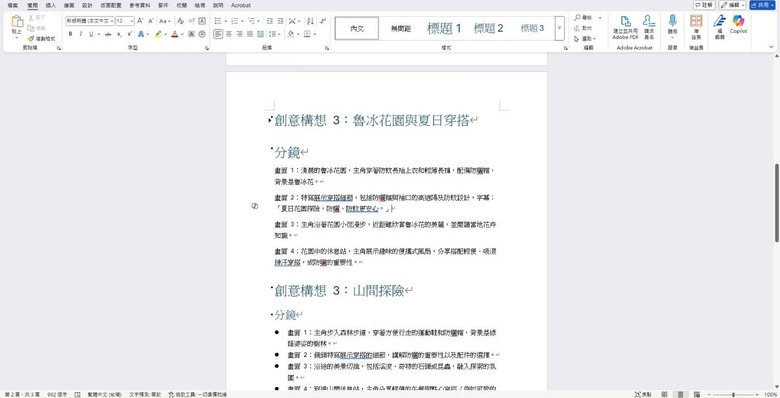Click the red font color button

(x=175, y=34)
